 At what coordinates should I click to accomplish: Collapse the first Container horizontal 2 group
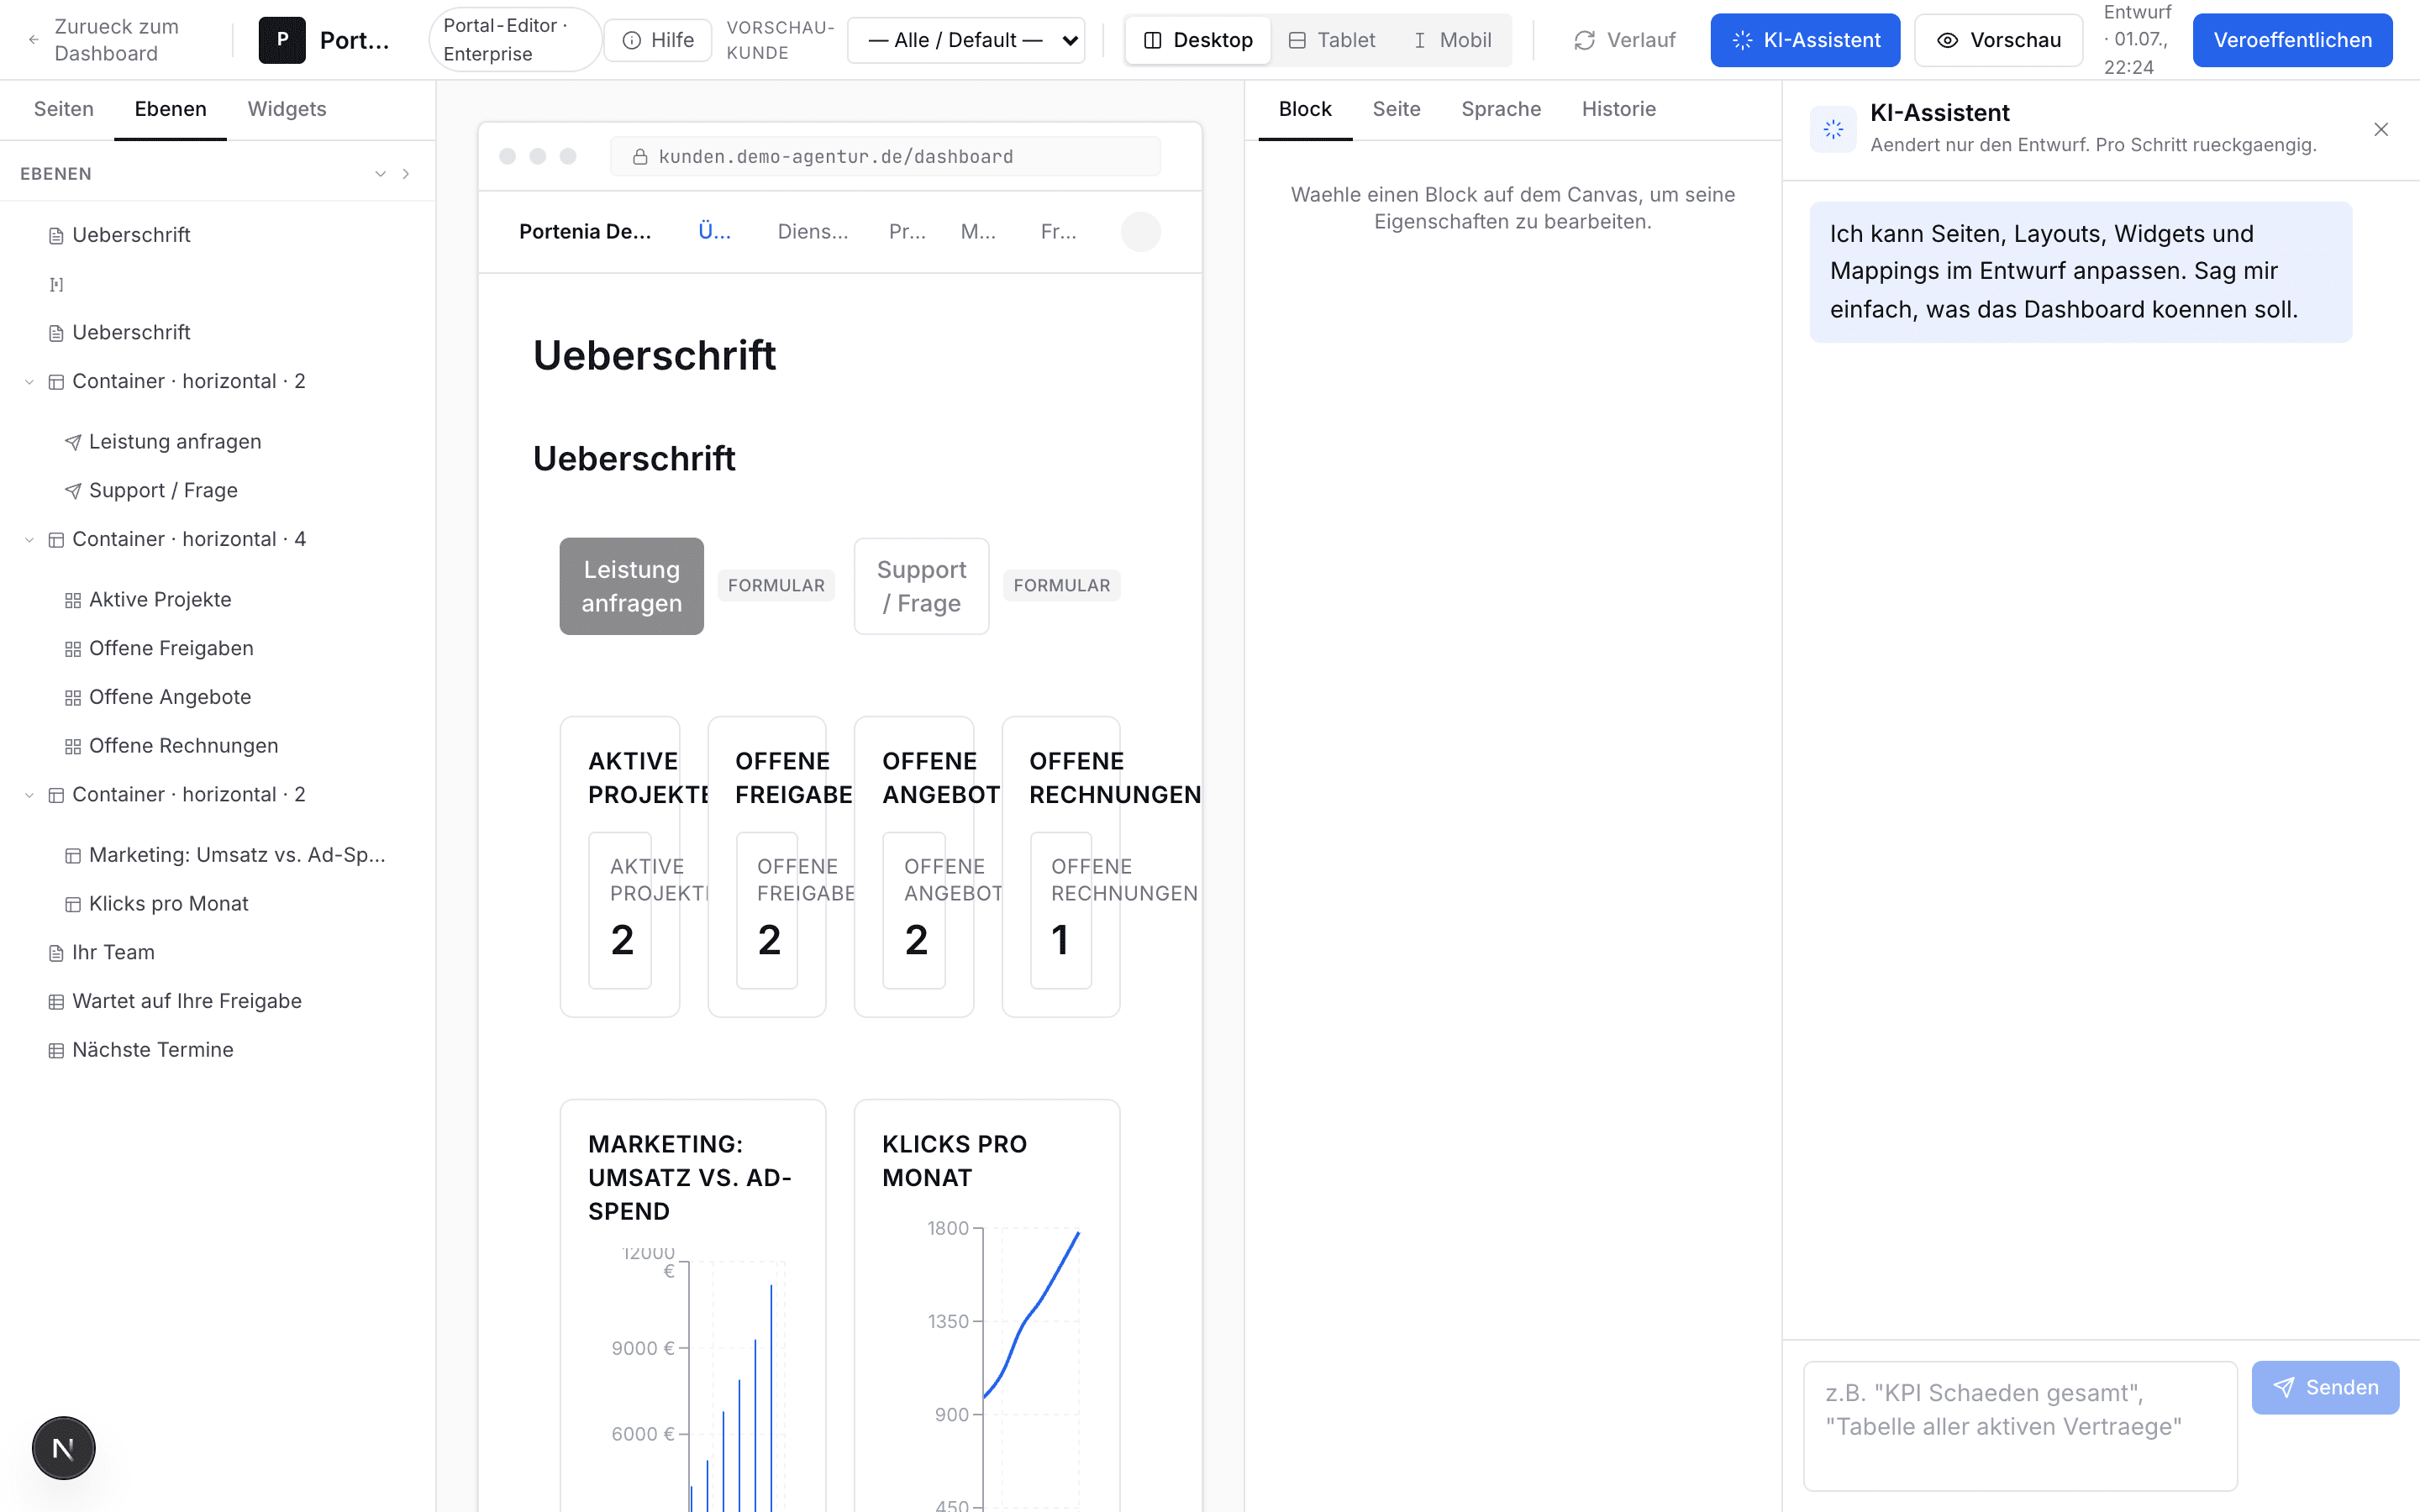tap(29, 382)
